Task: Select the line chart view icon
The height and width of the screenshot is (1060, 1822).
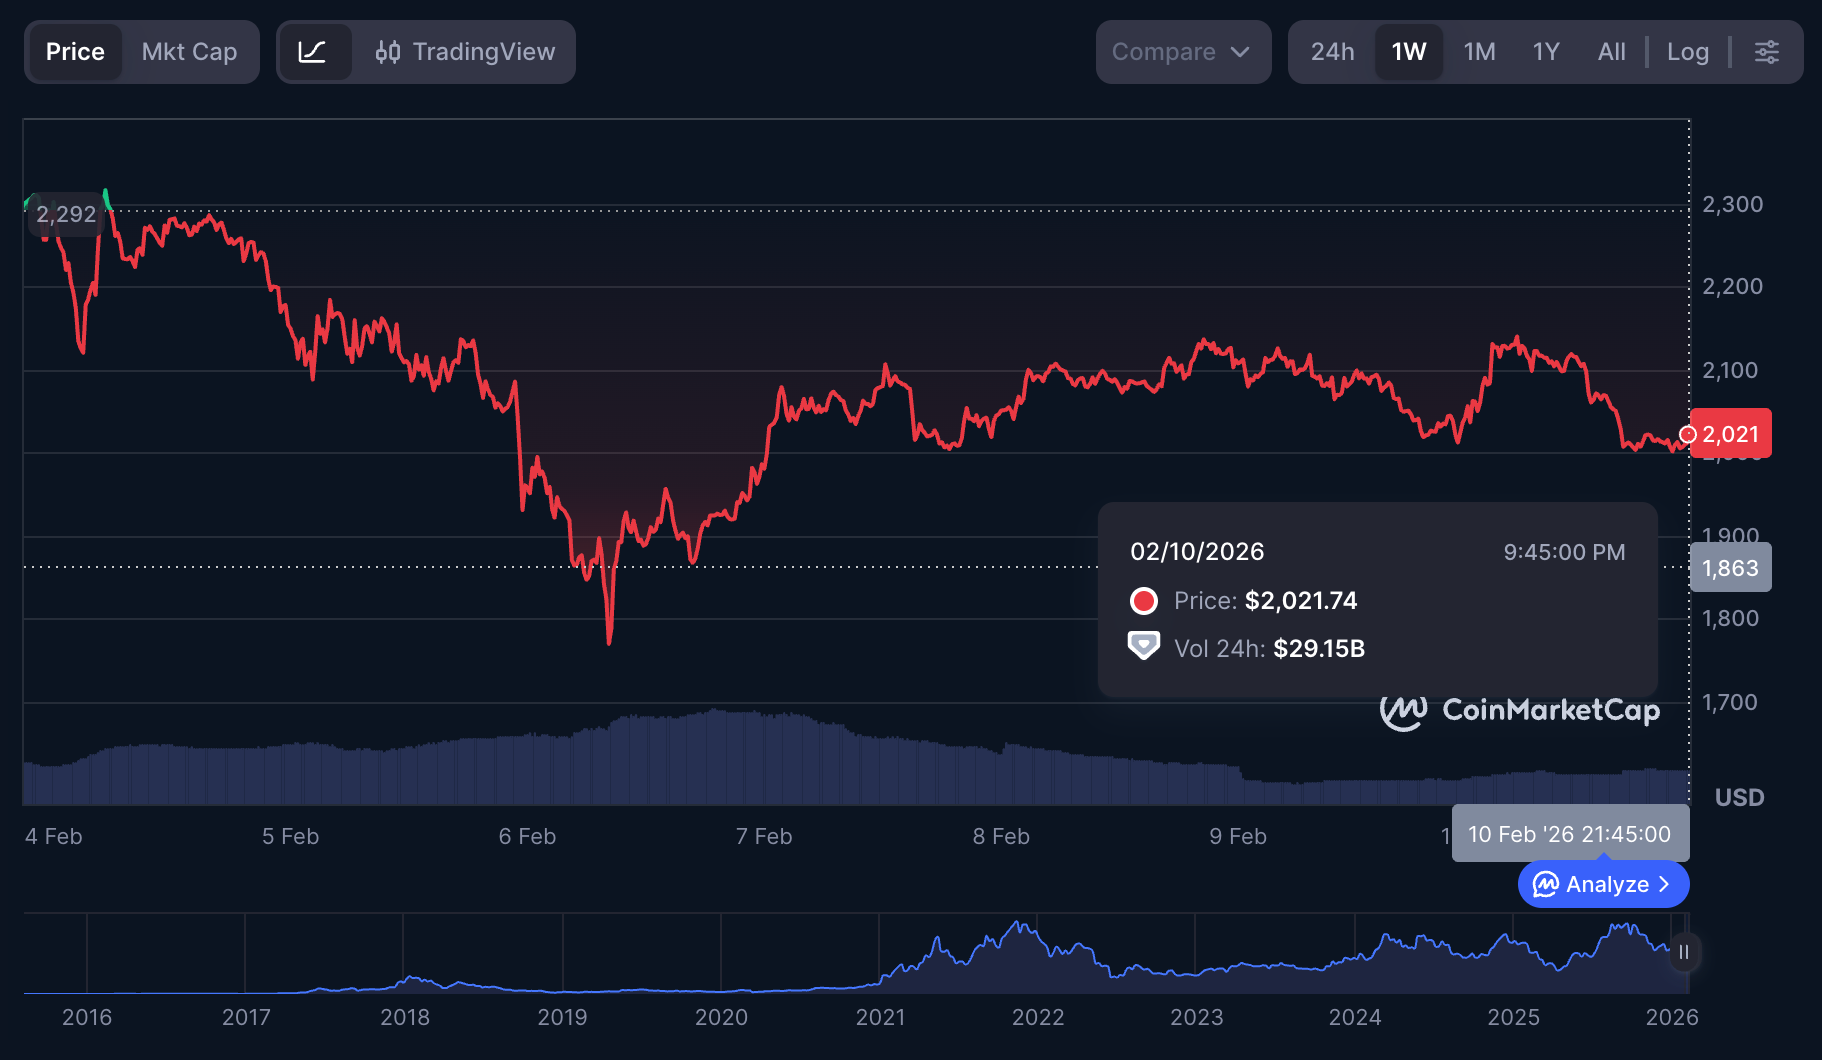Action: (x=313, y=52)
